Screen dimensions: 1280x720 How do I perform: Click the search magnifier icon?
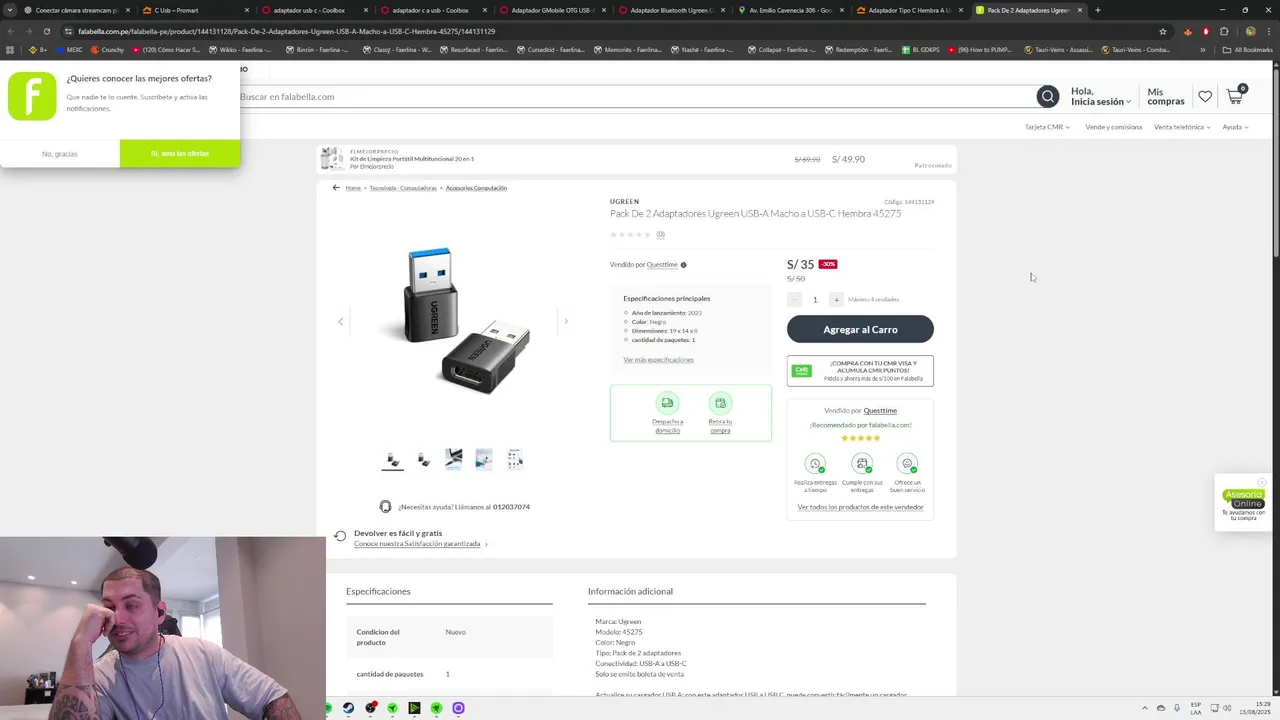[x=1047, y=97]
